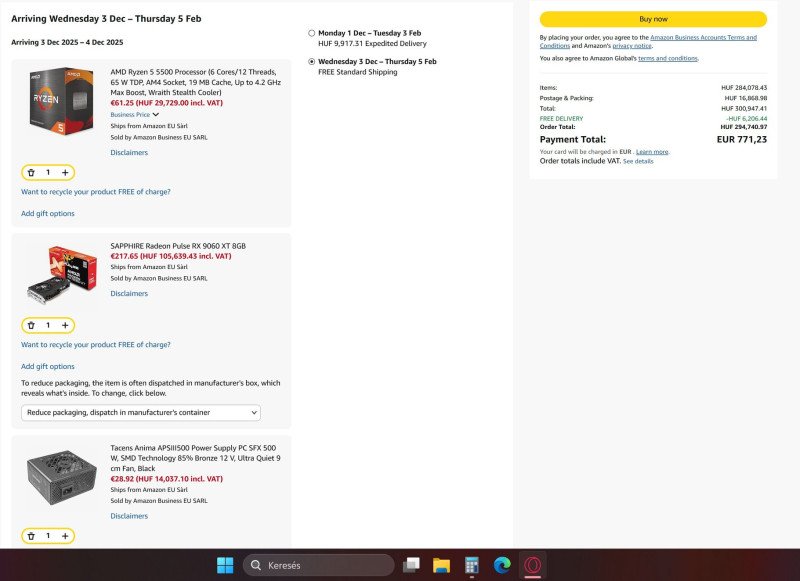800x581 pixels.
Task: Click the €28.92 price text
Action: click(167, 478)
